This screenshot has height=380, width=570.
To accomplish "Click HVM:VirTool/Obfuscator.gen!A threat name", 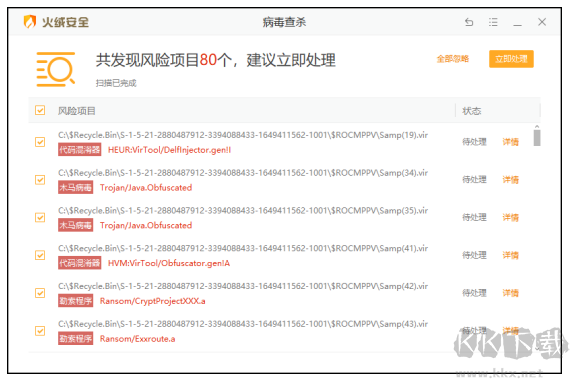I will [x=169, y=263].
